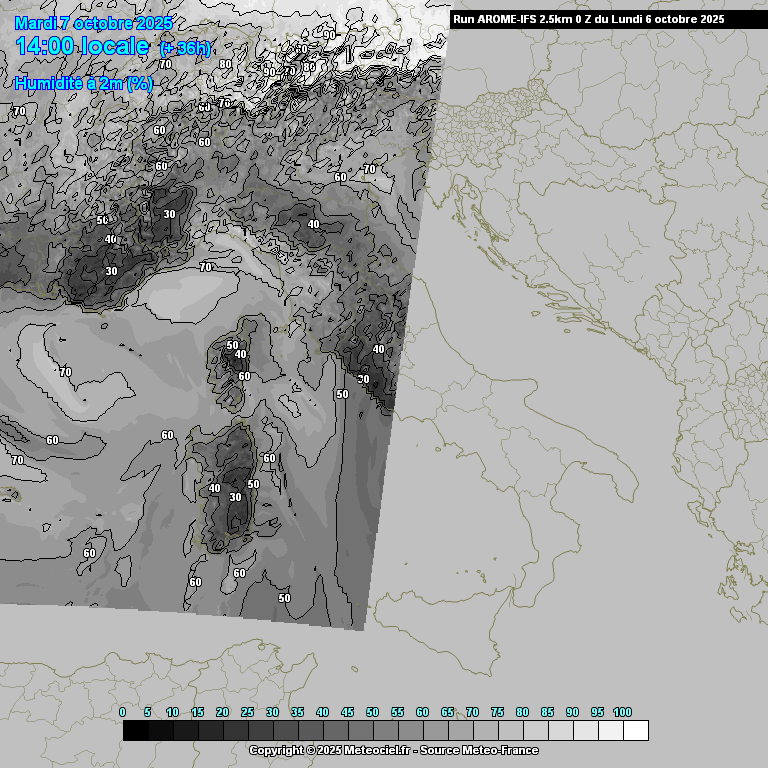Pick the legend swatch labeled 75

coord(510,731)
